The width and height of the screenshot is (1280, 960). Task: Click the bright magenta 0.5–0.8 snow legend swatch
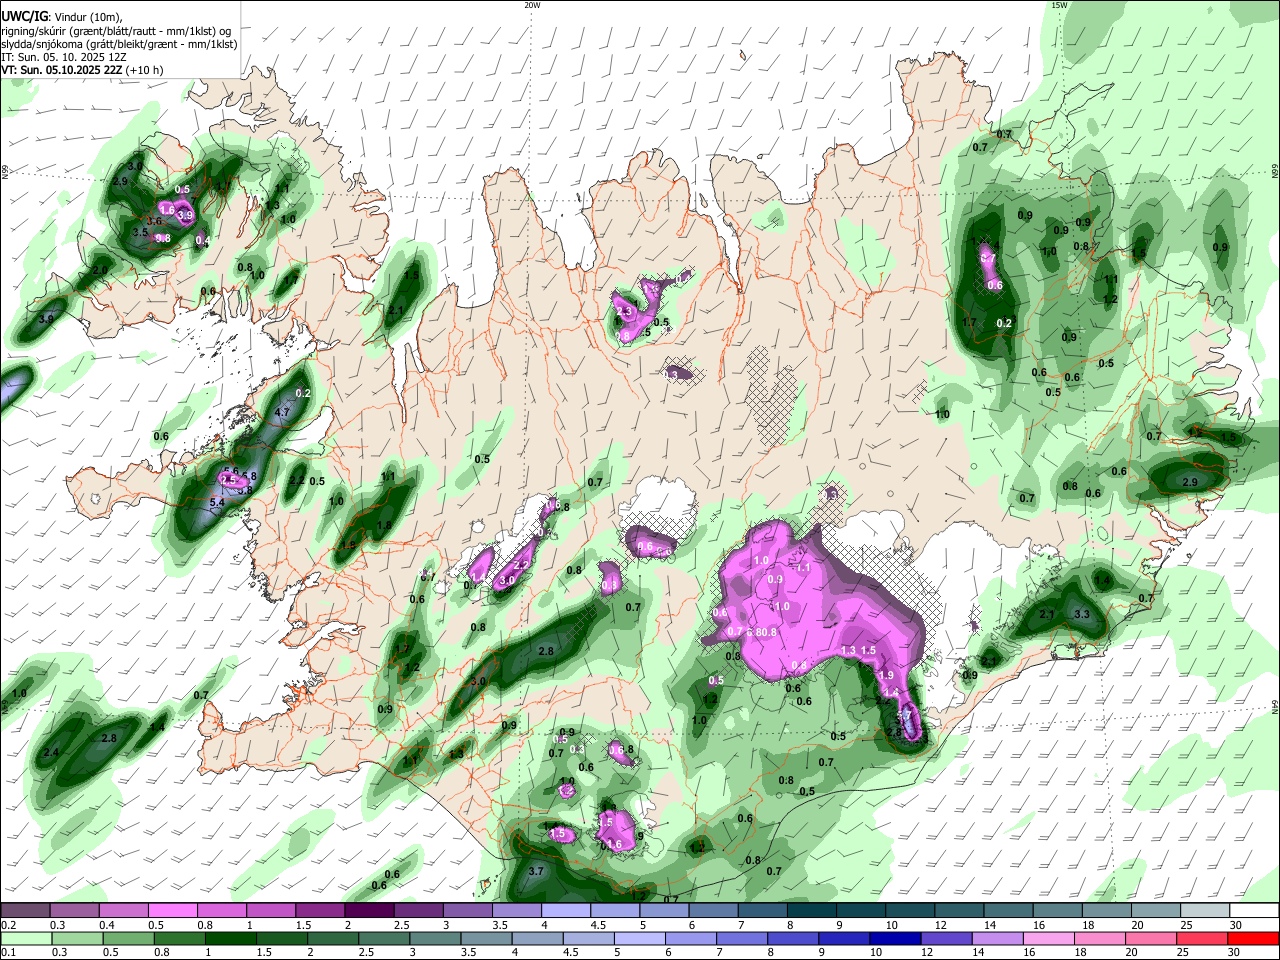pos(172,911)
